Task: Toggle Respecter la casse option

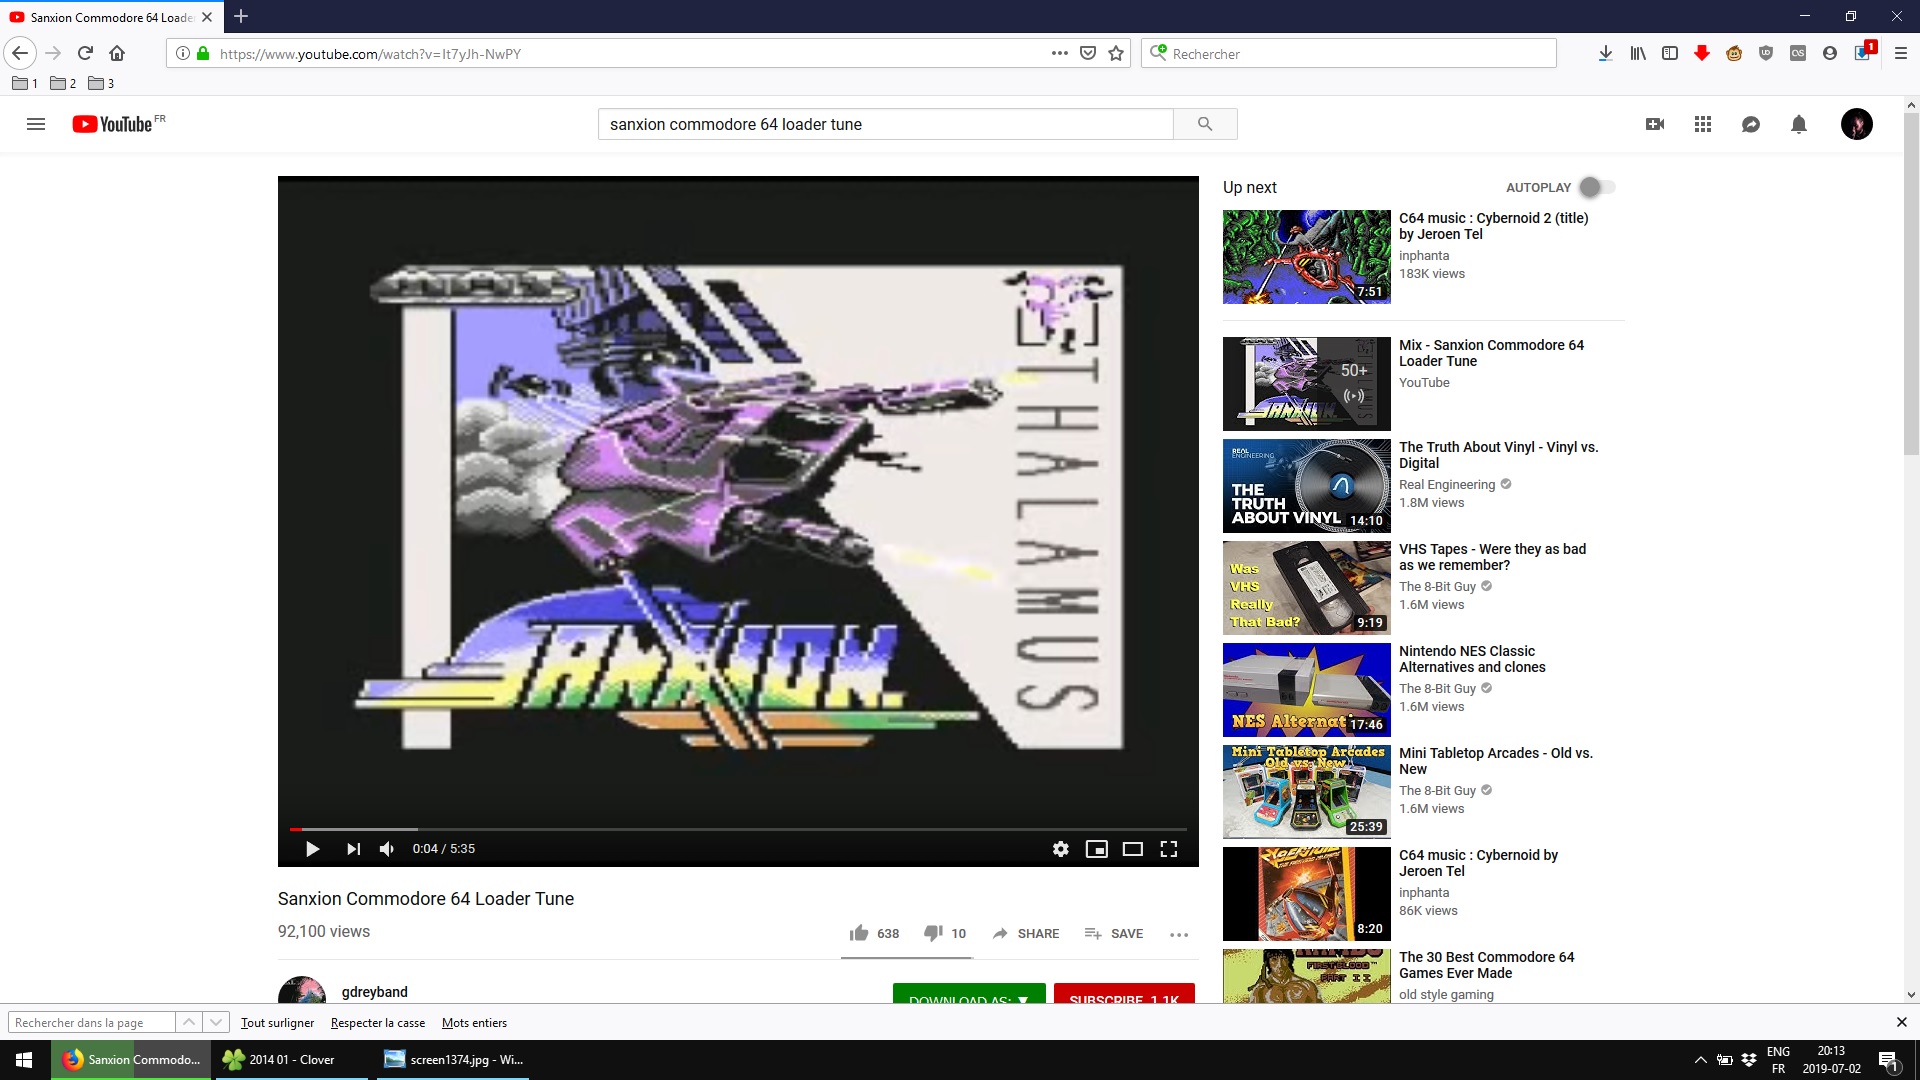Action: pyautogui.click(x=377, y=1022)
